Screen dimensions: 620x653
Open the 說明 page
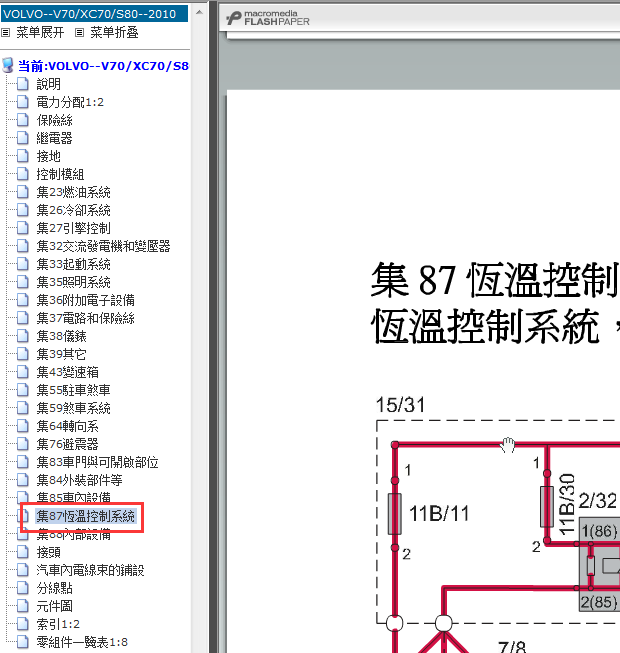coord(49,84)
